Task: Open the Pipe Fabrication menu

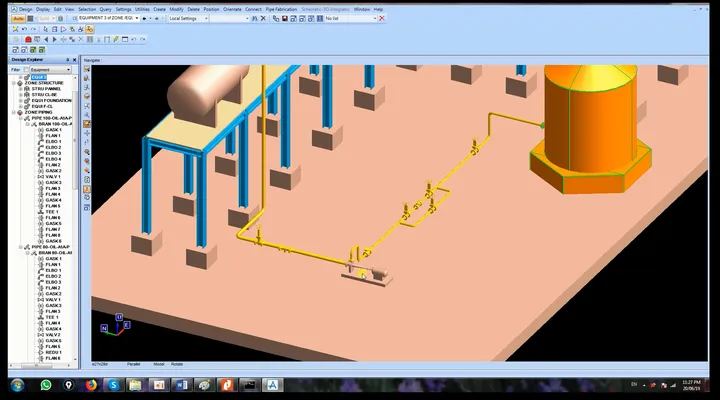Action: (x=281, y=9)
